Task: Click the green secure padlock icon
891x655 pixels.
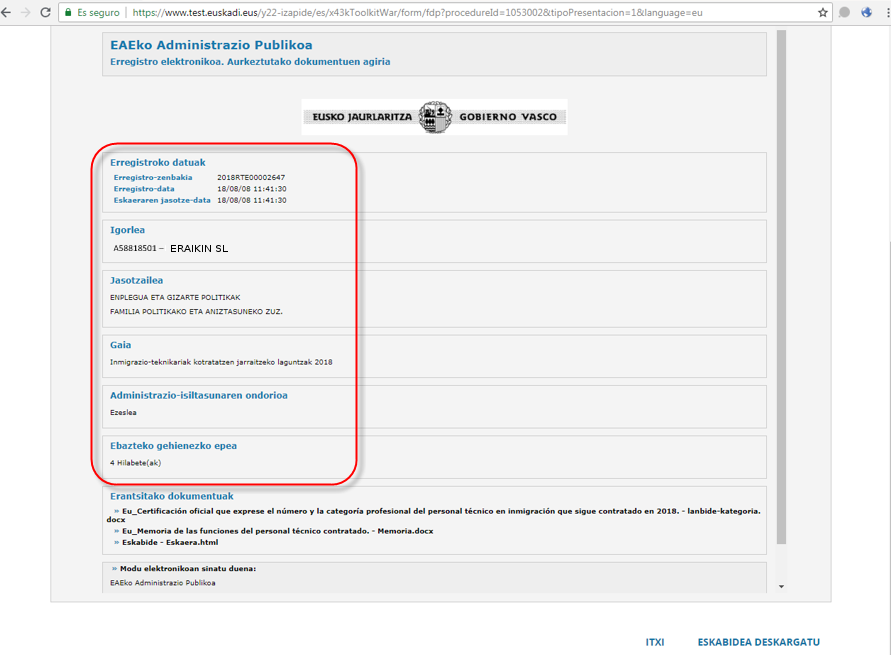Action: tap(69, 13)
